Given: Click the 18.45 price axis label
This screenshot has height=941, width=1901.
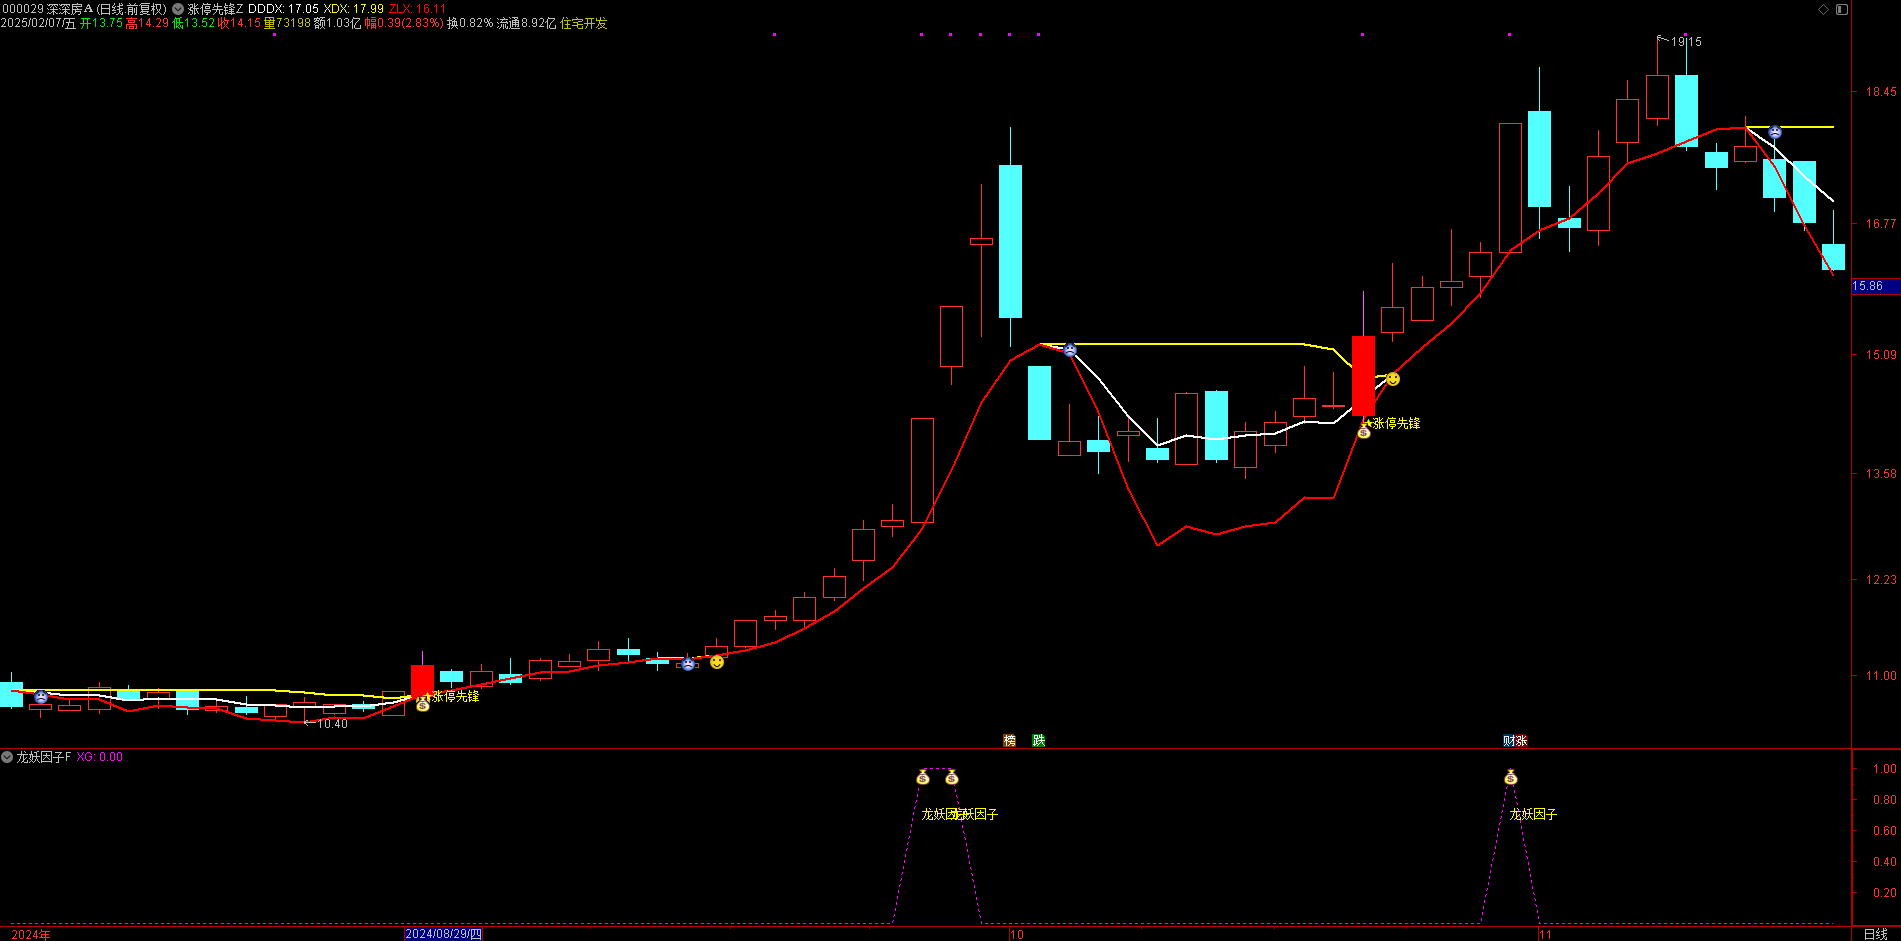Looking at the screenshot, I should click(1881, 92).
